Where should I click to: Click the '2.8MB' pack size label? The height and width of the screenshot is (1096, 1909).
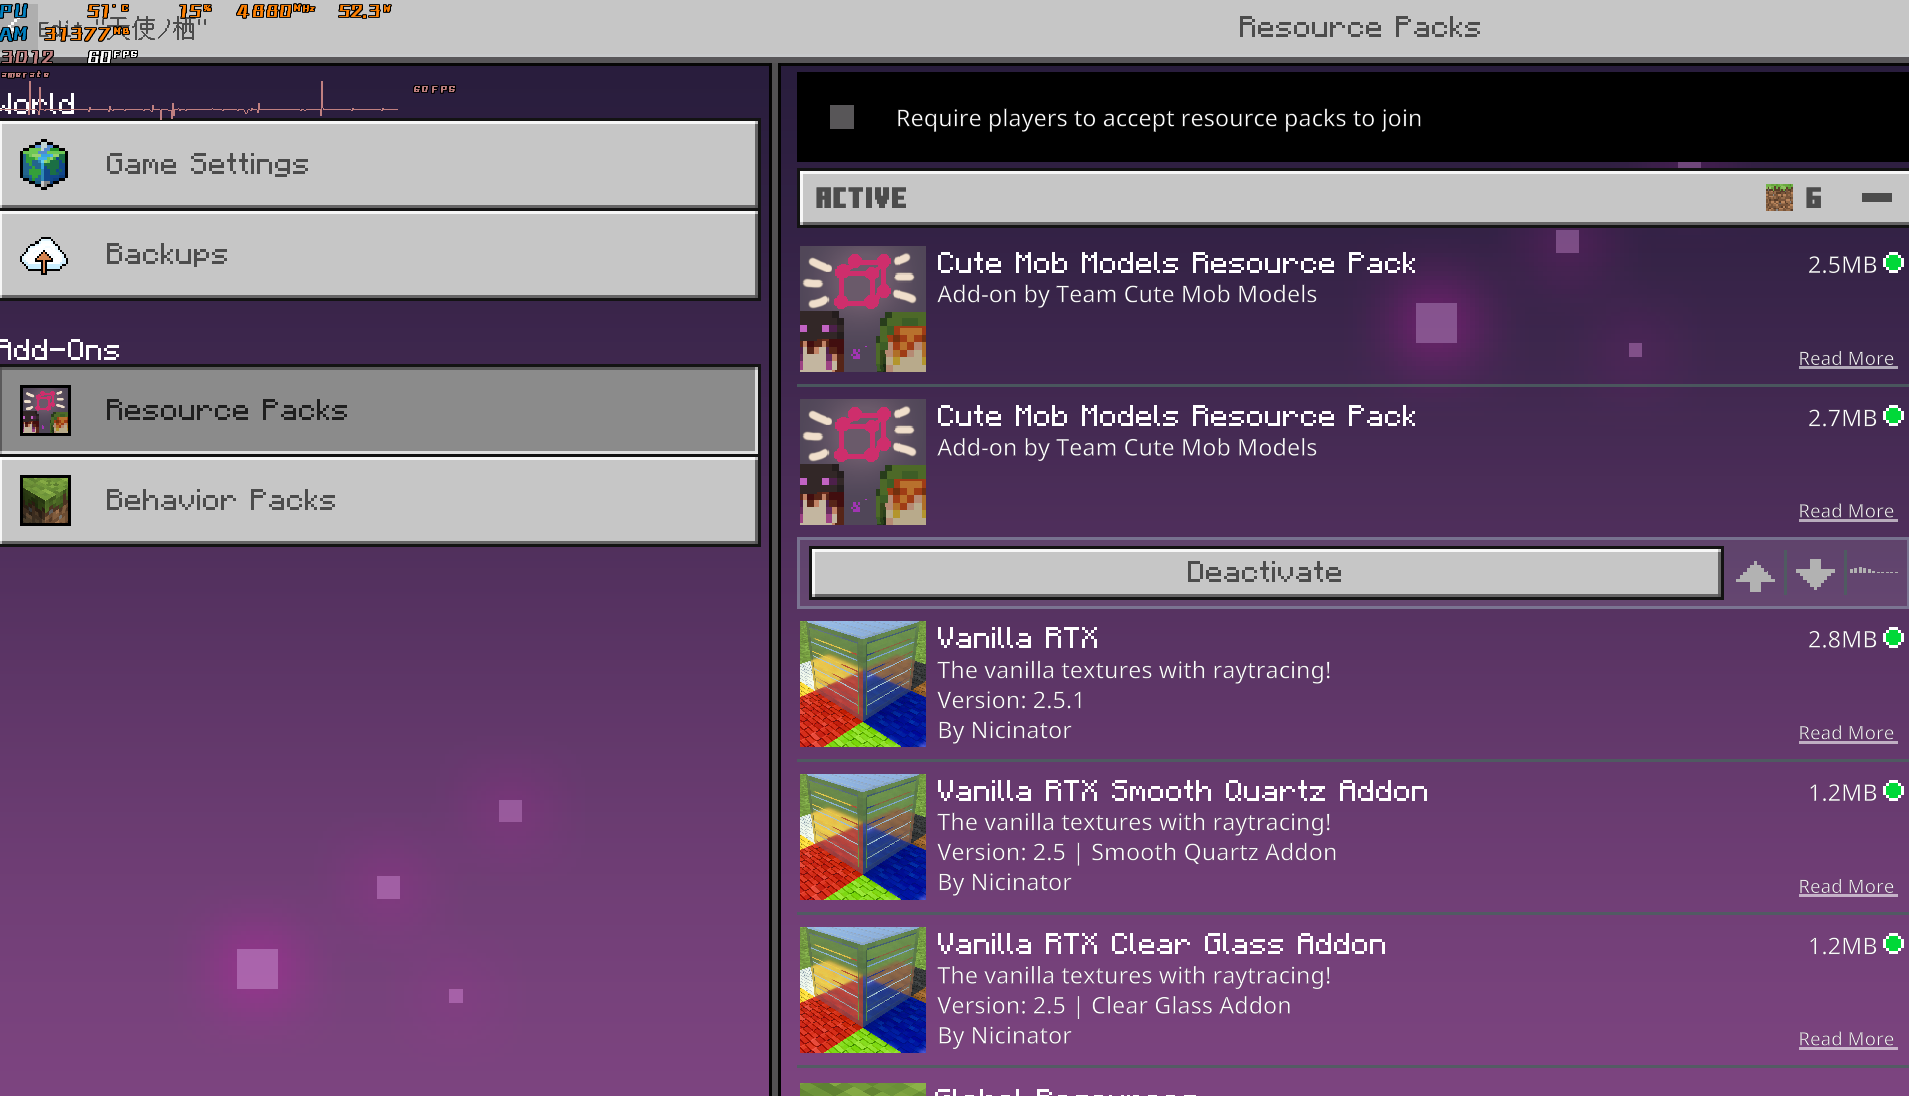(x=1842, y=640)
